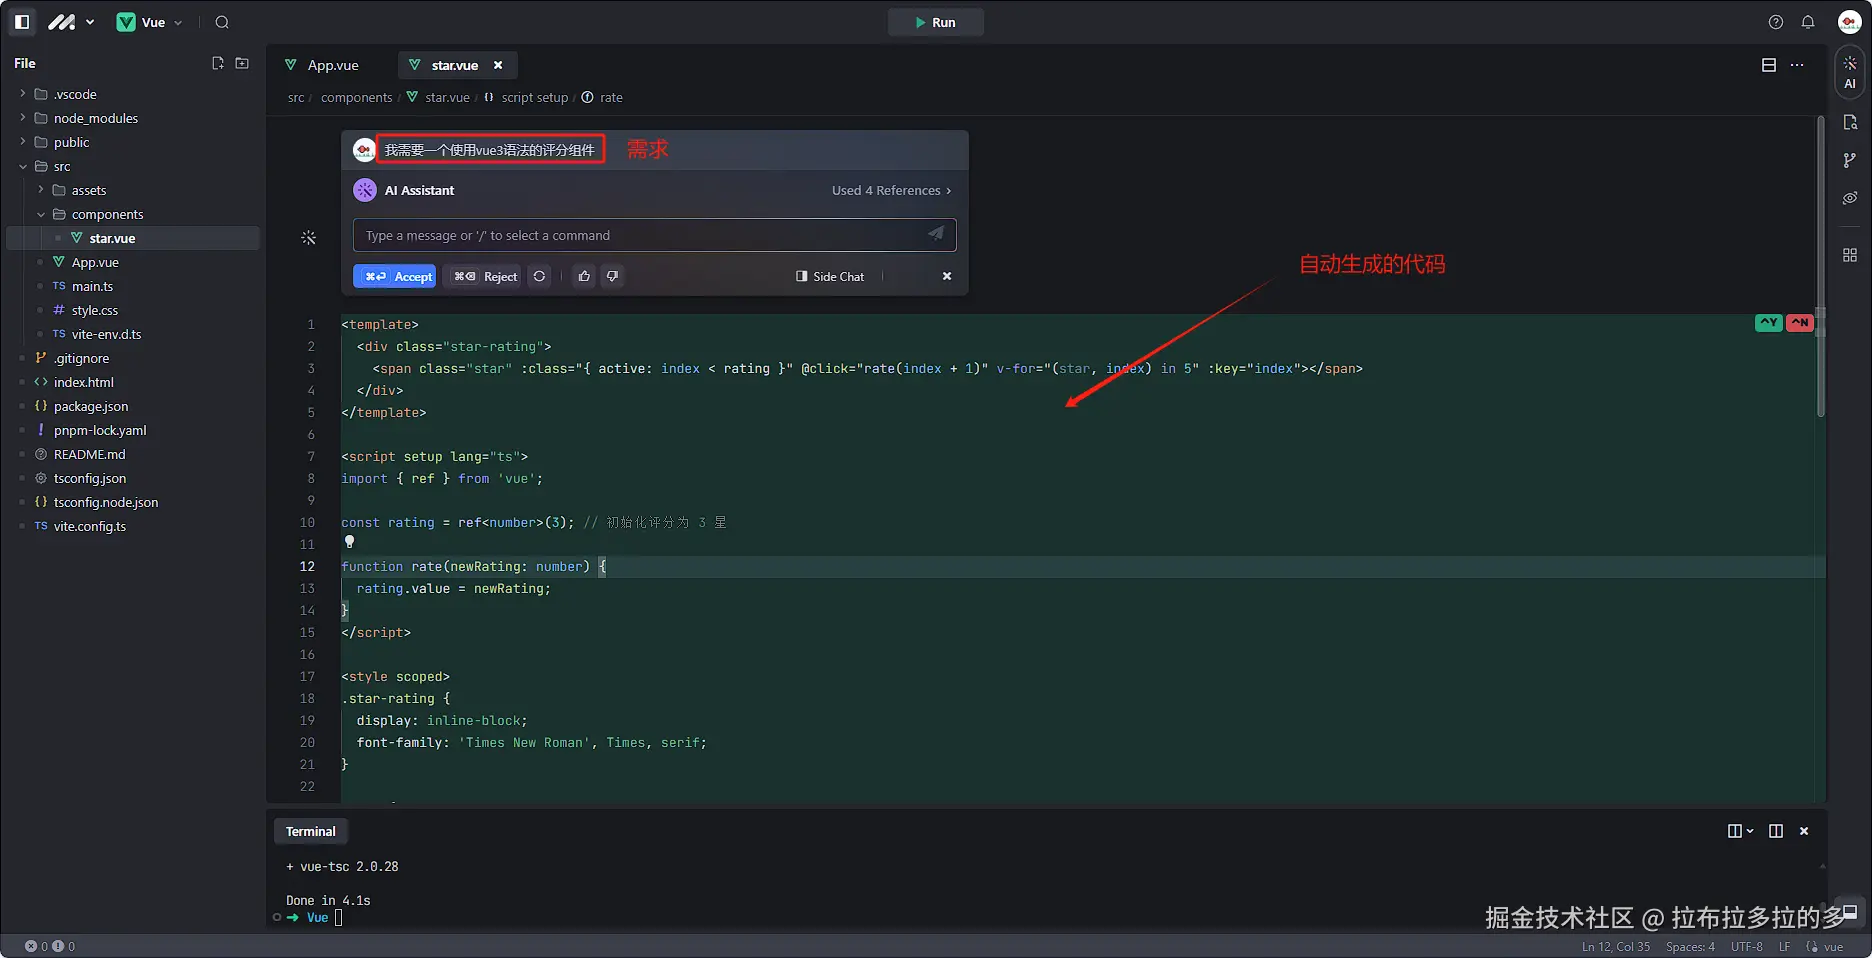Open the help question mark icon
Image resolution: width=1872 pixels, height=958 pixels.
(1776, 22)
